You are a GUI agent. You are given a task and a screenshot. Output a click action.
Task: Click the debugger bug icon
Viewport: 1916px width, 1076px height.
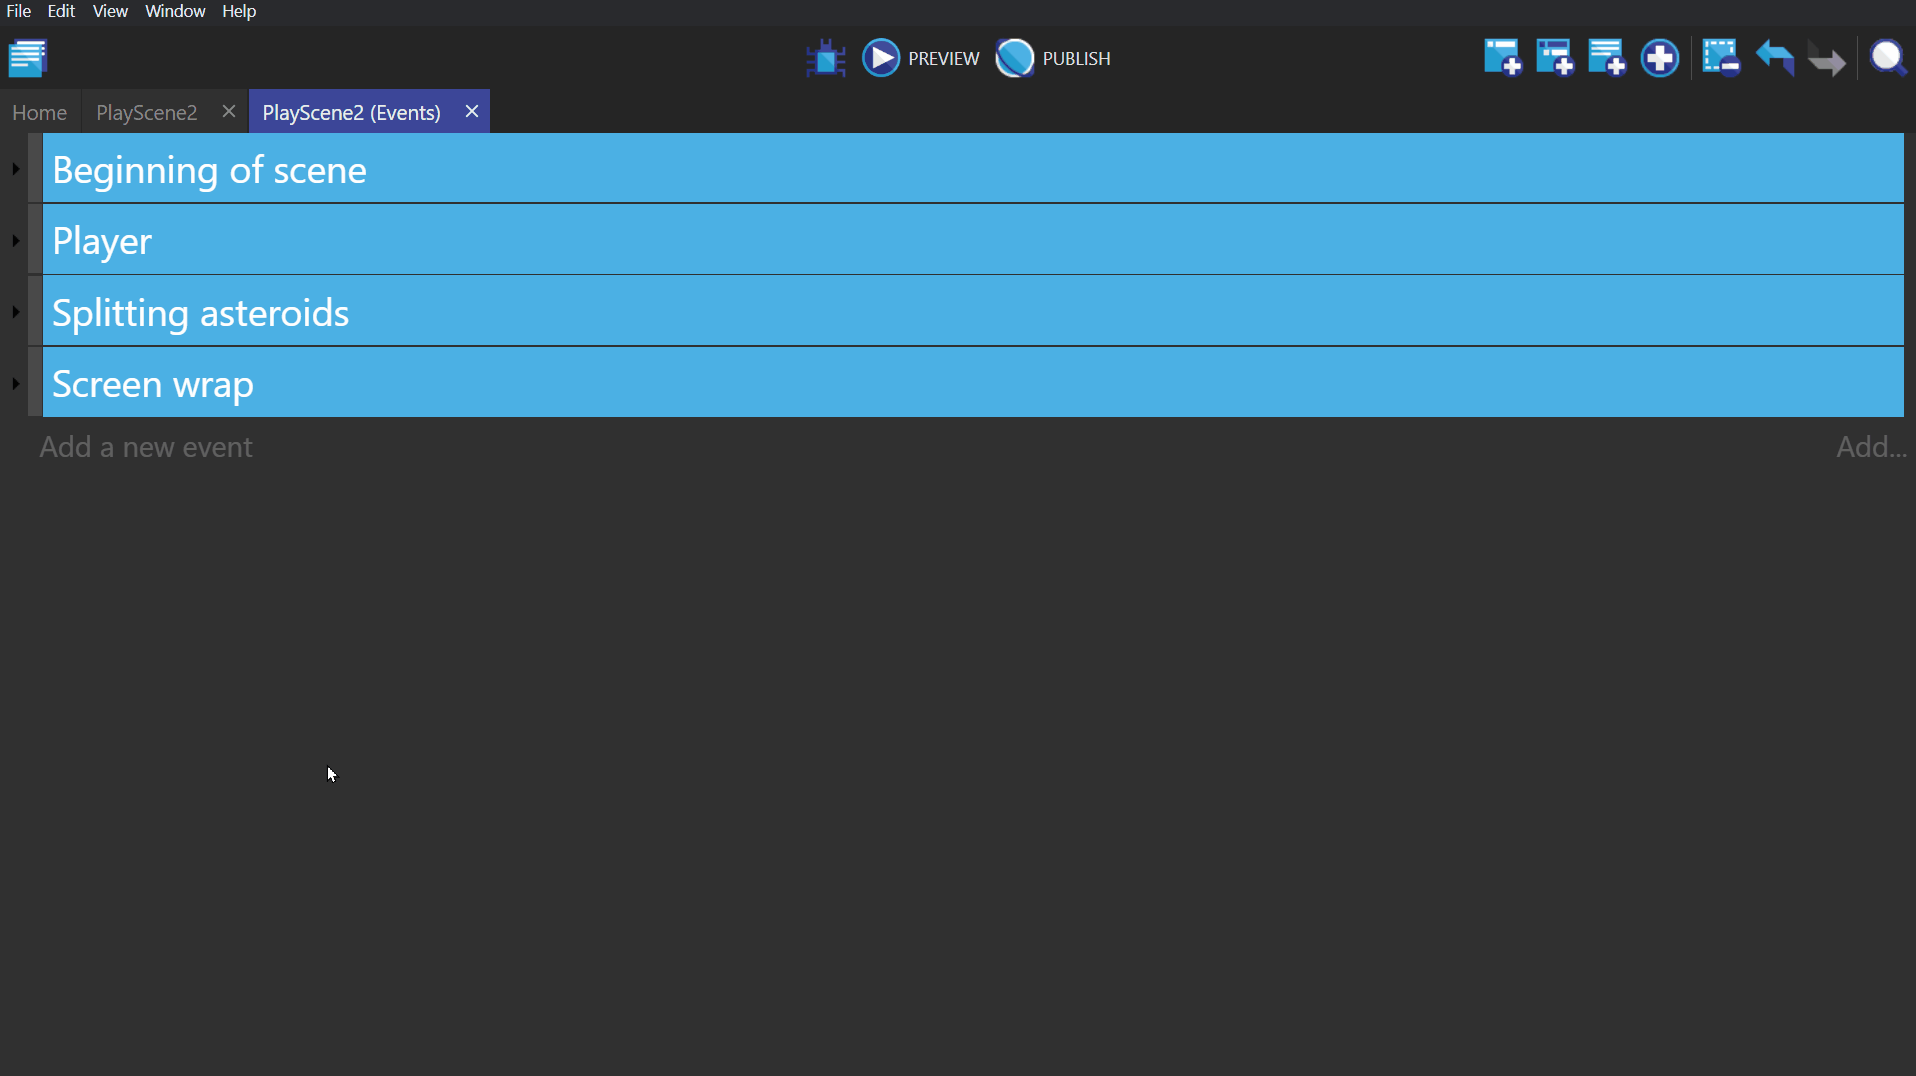(825, 58)
